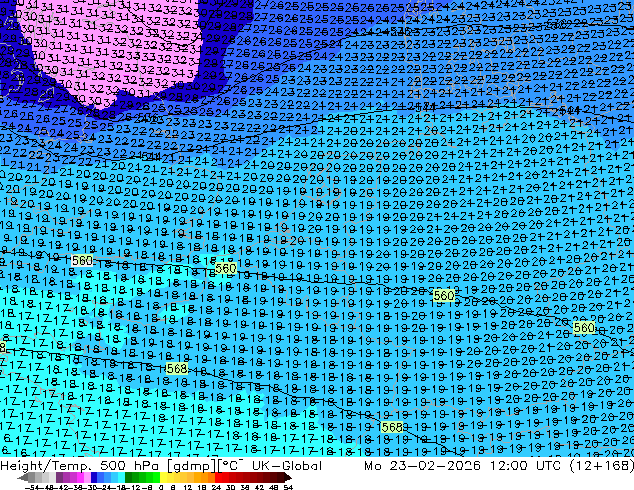
Task: Click the bright red segment of color scale
Action: (x=218, y=478)
